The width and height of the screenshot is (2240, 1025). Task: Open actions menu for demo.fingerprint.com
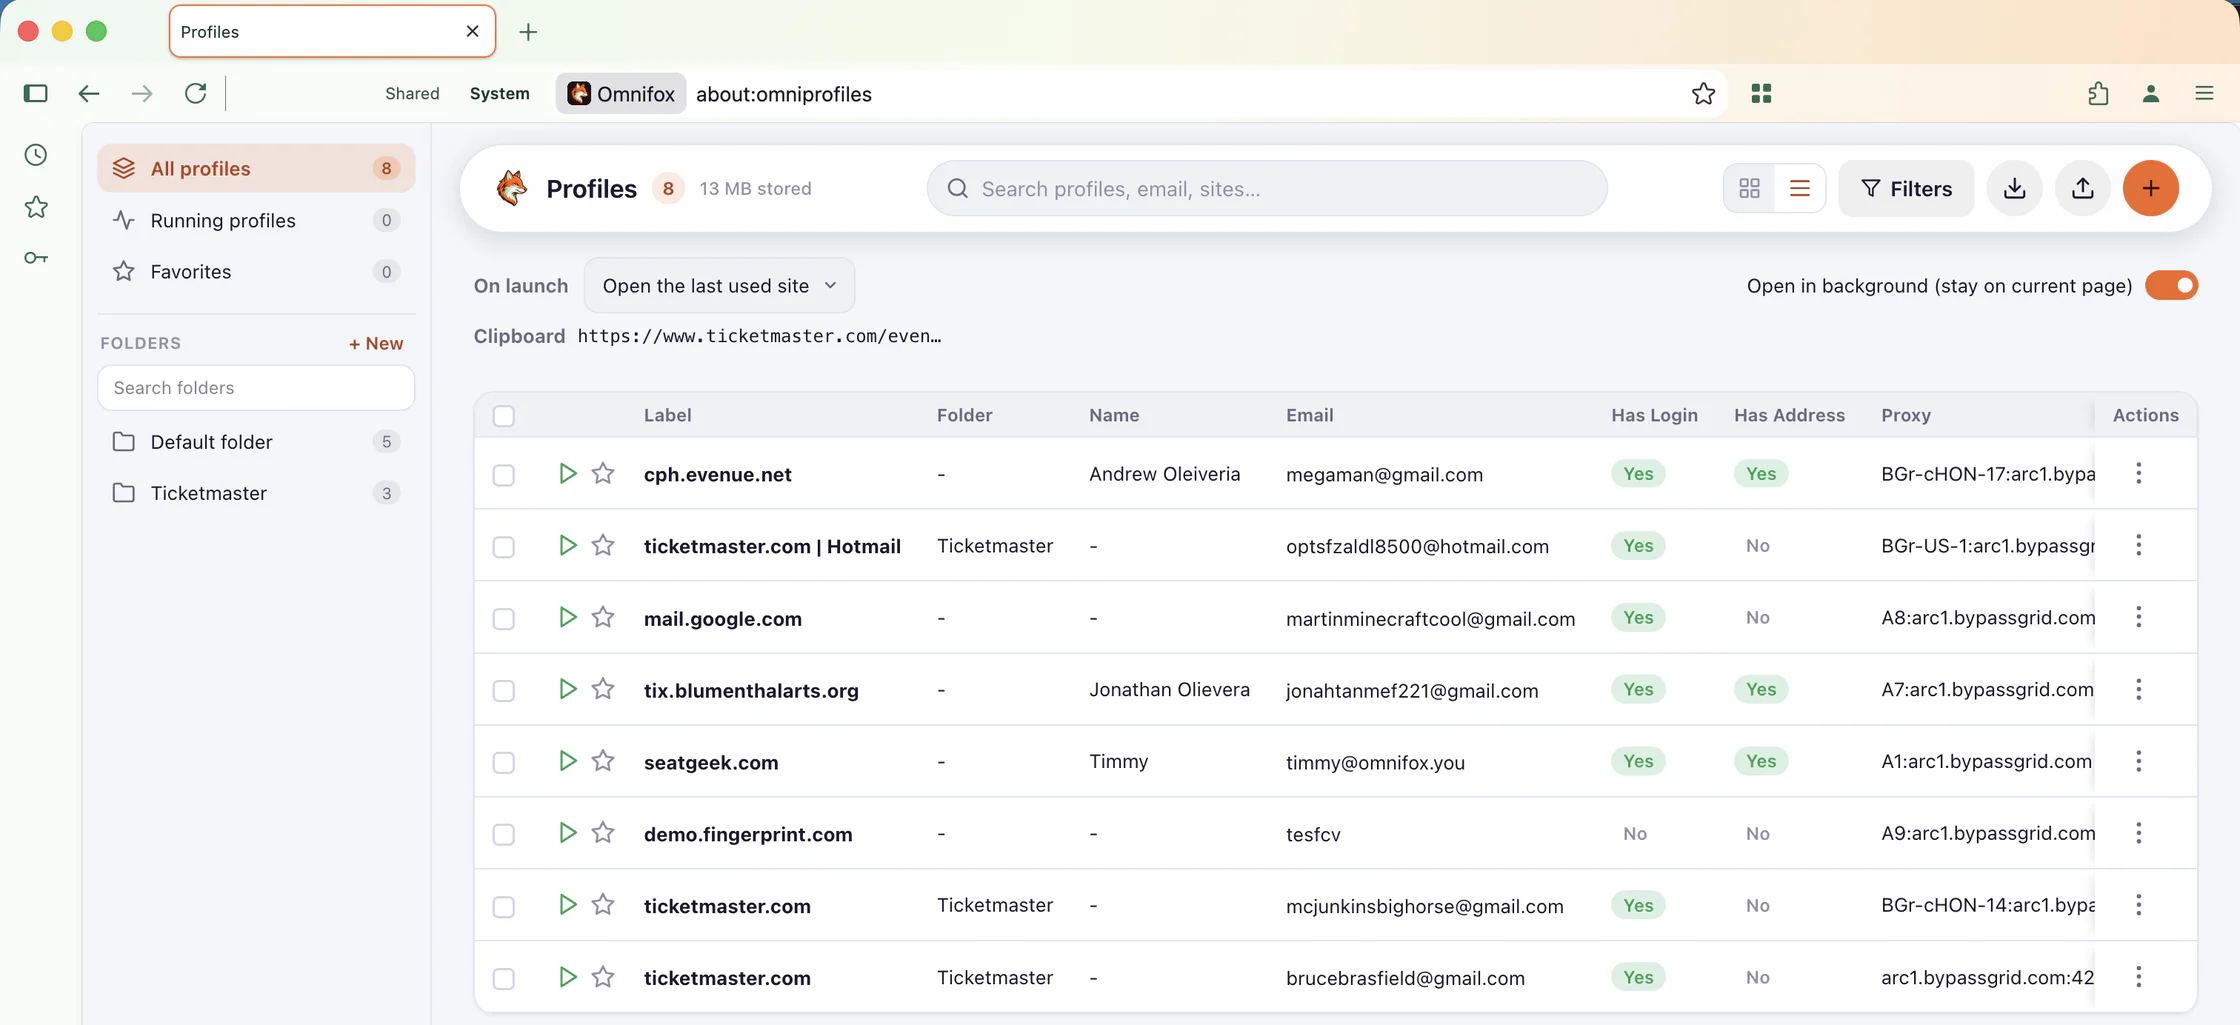pyautogui.click(x=2138, y=833)
